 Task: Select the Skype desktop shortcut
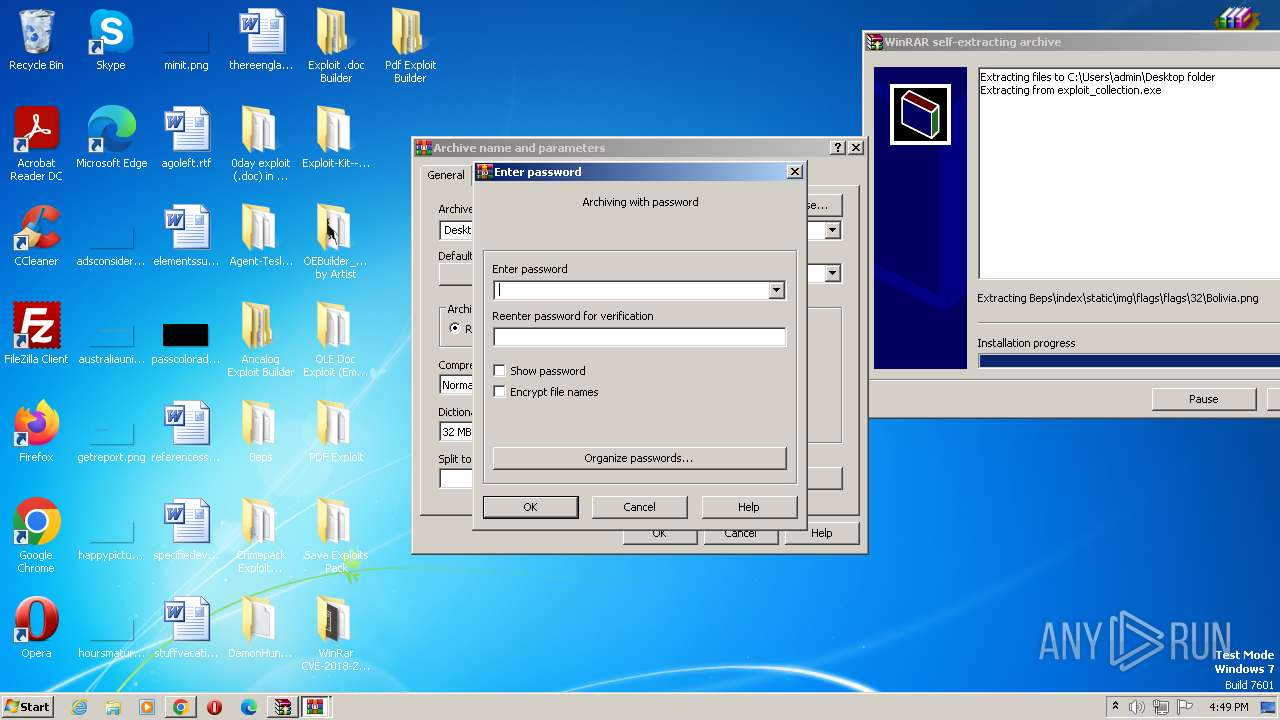[x=110, y=41]
